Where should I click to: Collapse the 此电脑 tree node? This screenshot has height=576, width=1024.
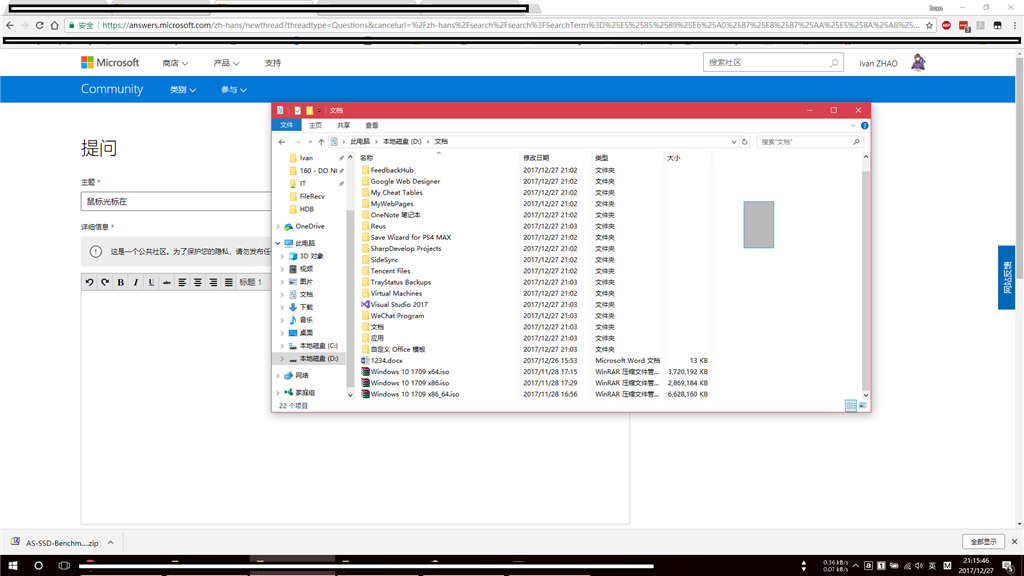278,243
